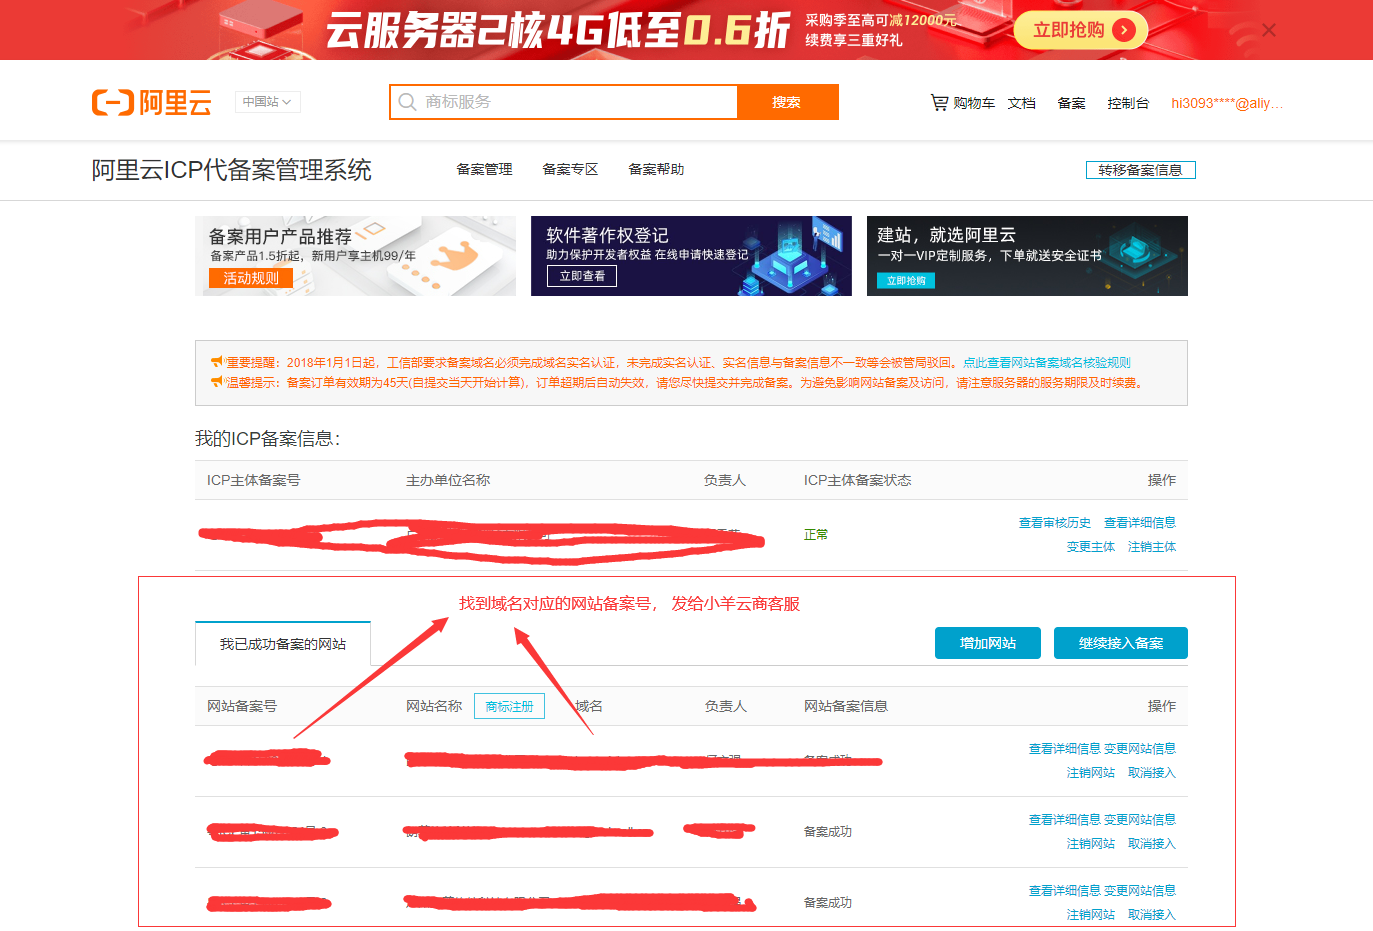This screenshot has height=931, width=1373.
Task: Close the top promotional banner
Action: tap(1268, 30)
